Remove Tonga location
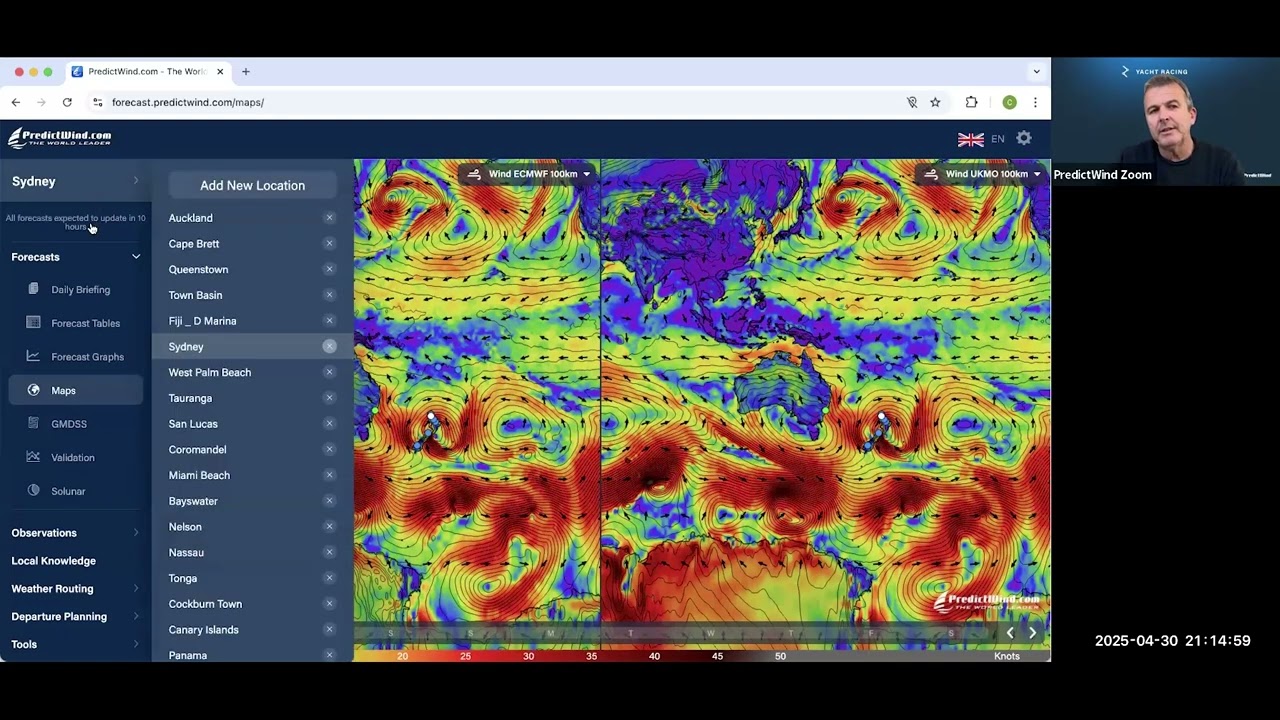This screenshot has width=1280, height=720. [x=329, y=578]
